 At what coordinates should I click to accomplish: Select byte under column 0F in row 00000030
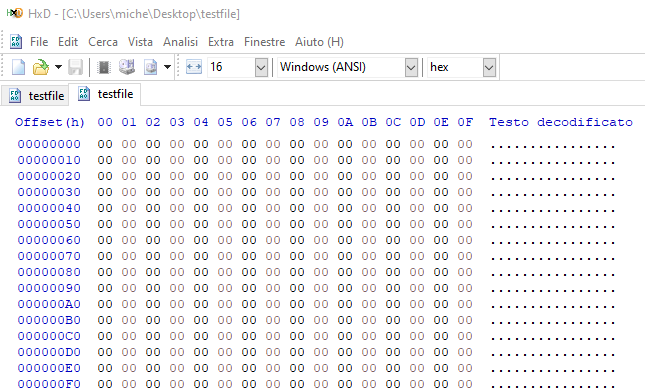(x=465, y=193)
